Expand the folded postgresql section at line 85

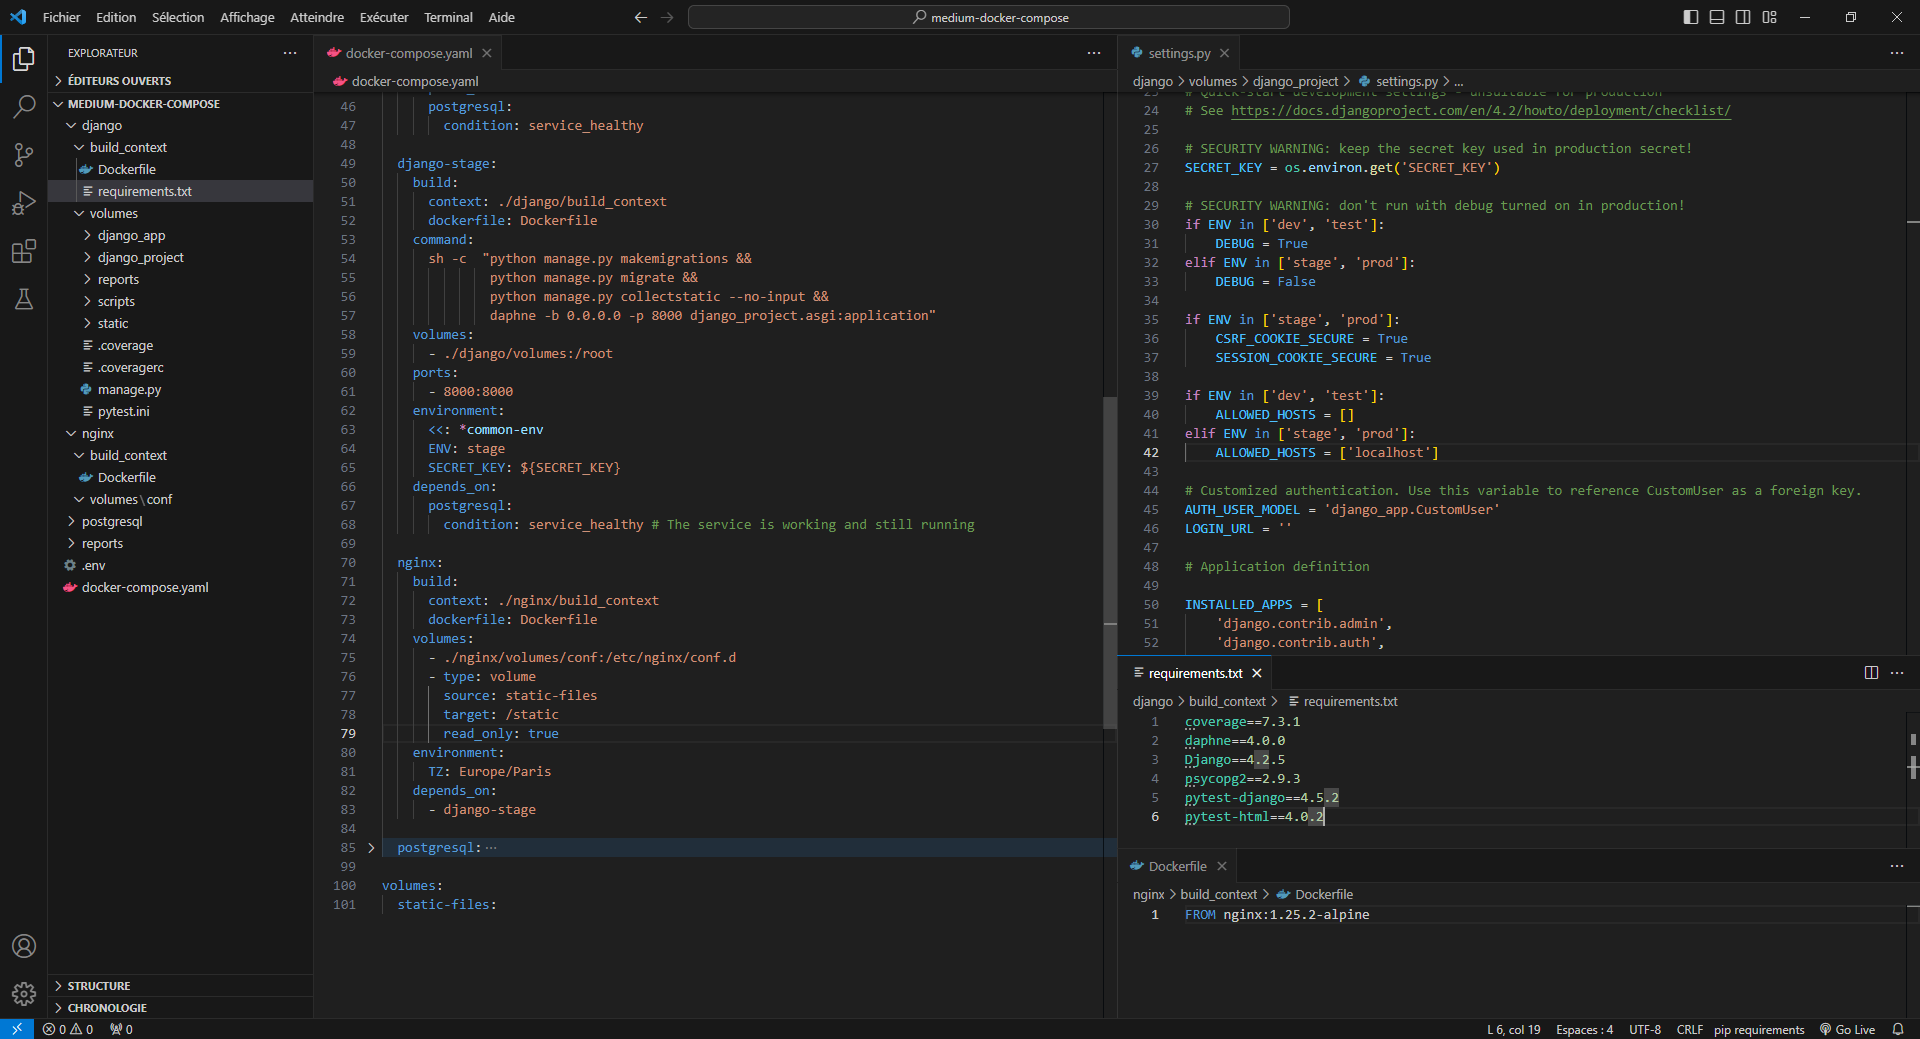click(371, 848)
